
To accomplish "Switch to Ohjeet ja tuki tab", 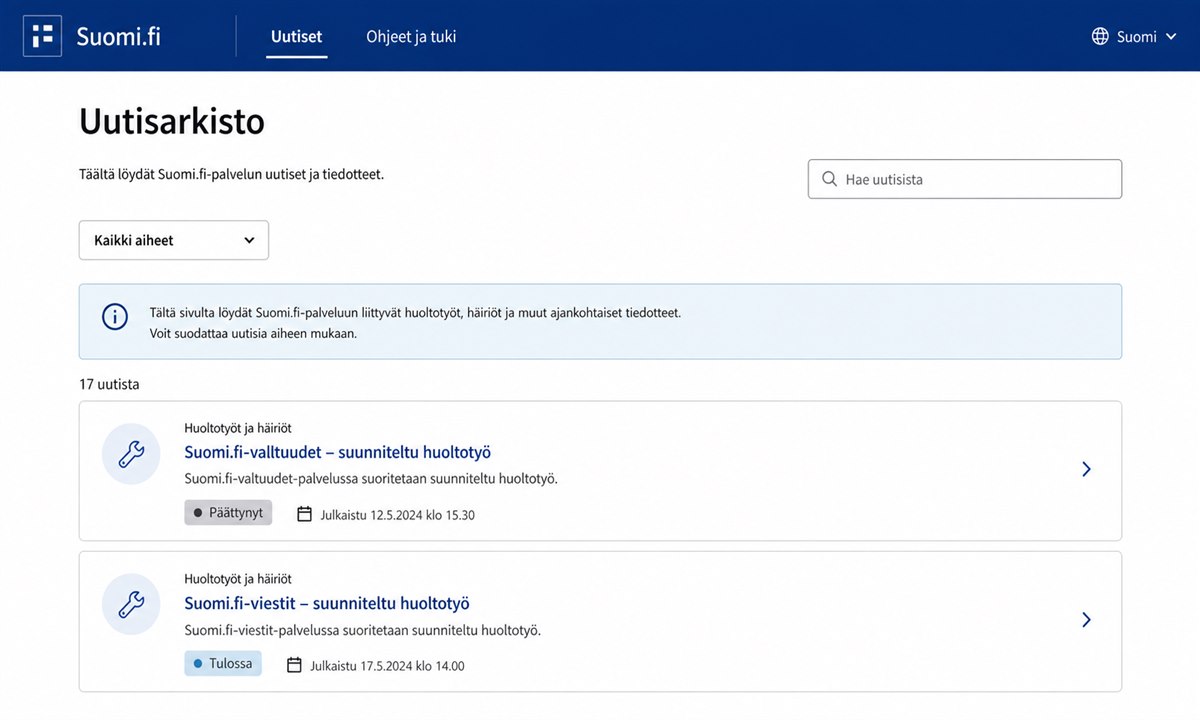I will coord(411,37).
